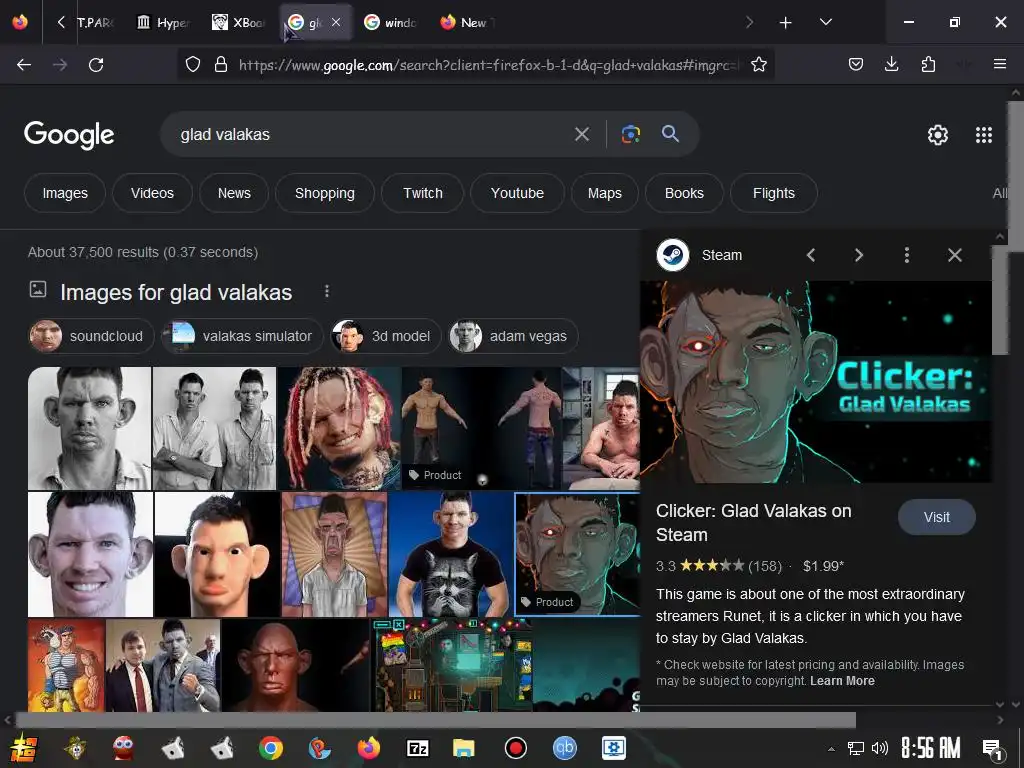Show next image in preview panel

(859, 255)
